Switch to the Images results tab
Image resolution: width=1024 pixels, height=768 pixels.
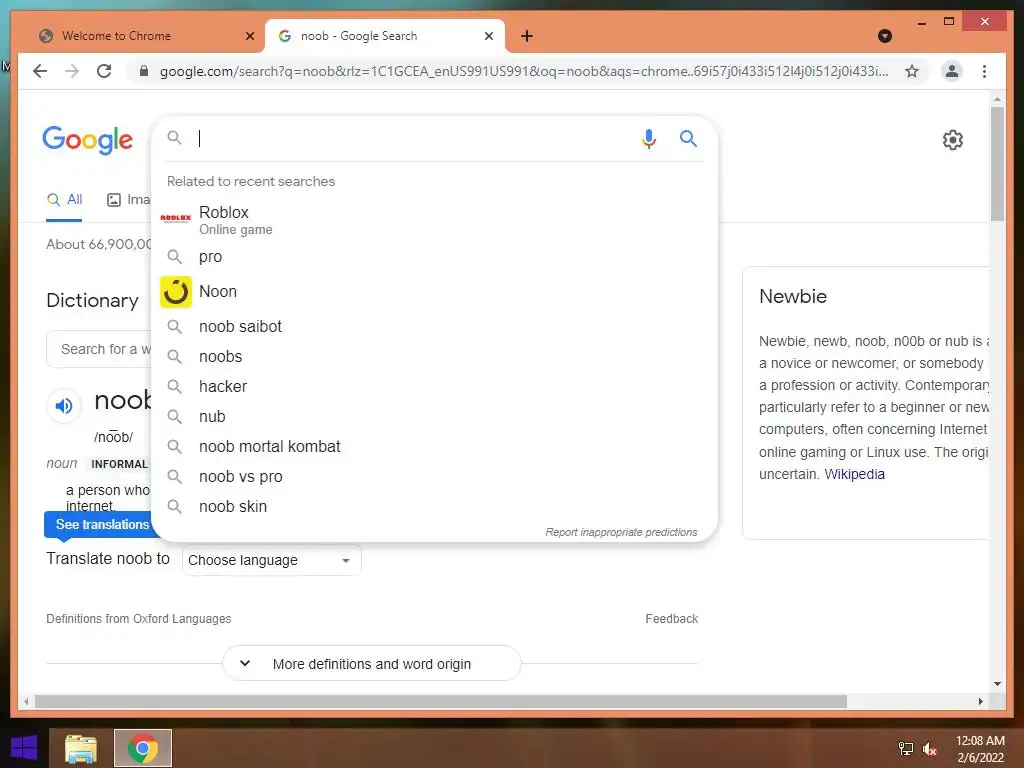pos(129,200)
